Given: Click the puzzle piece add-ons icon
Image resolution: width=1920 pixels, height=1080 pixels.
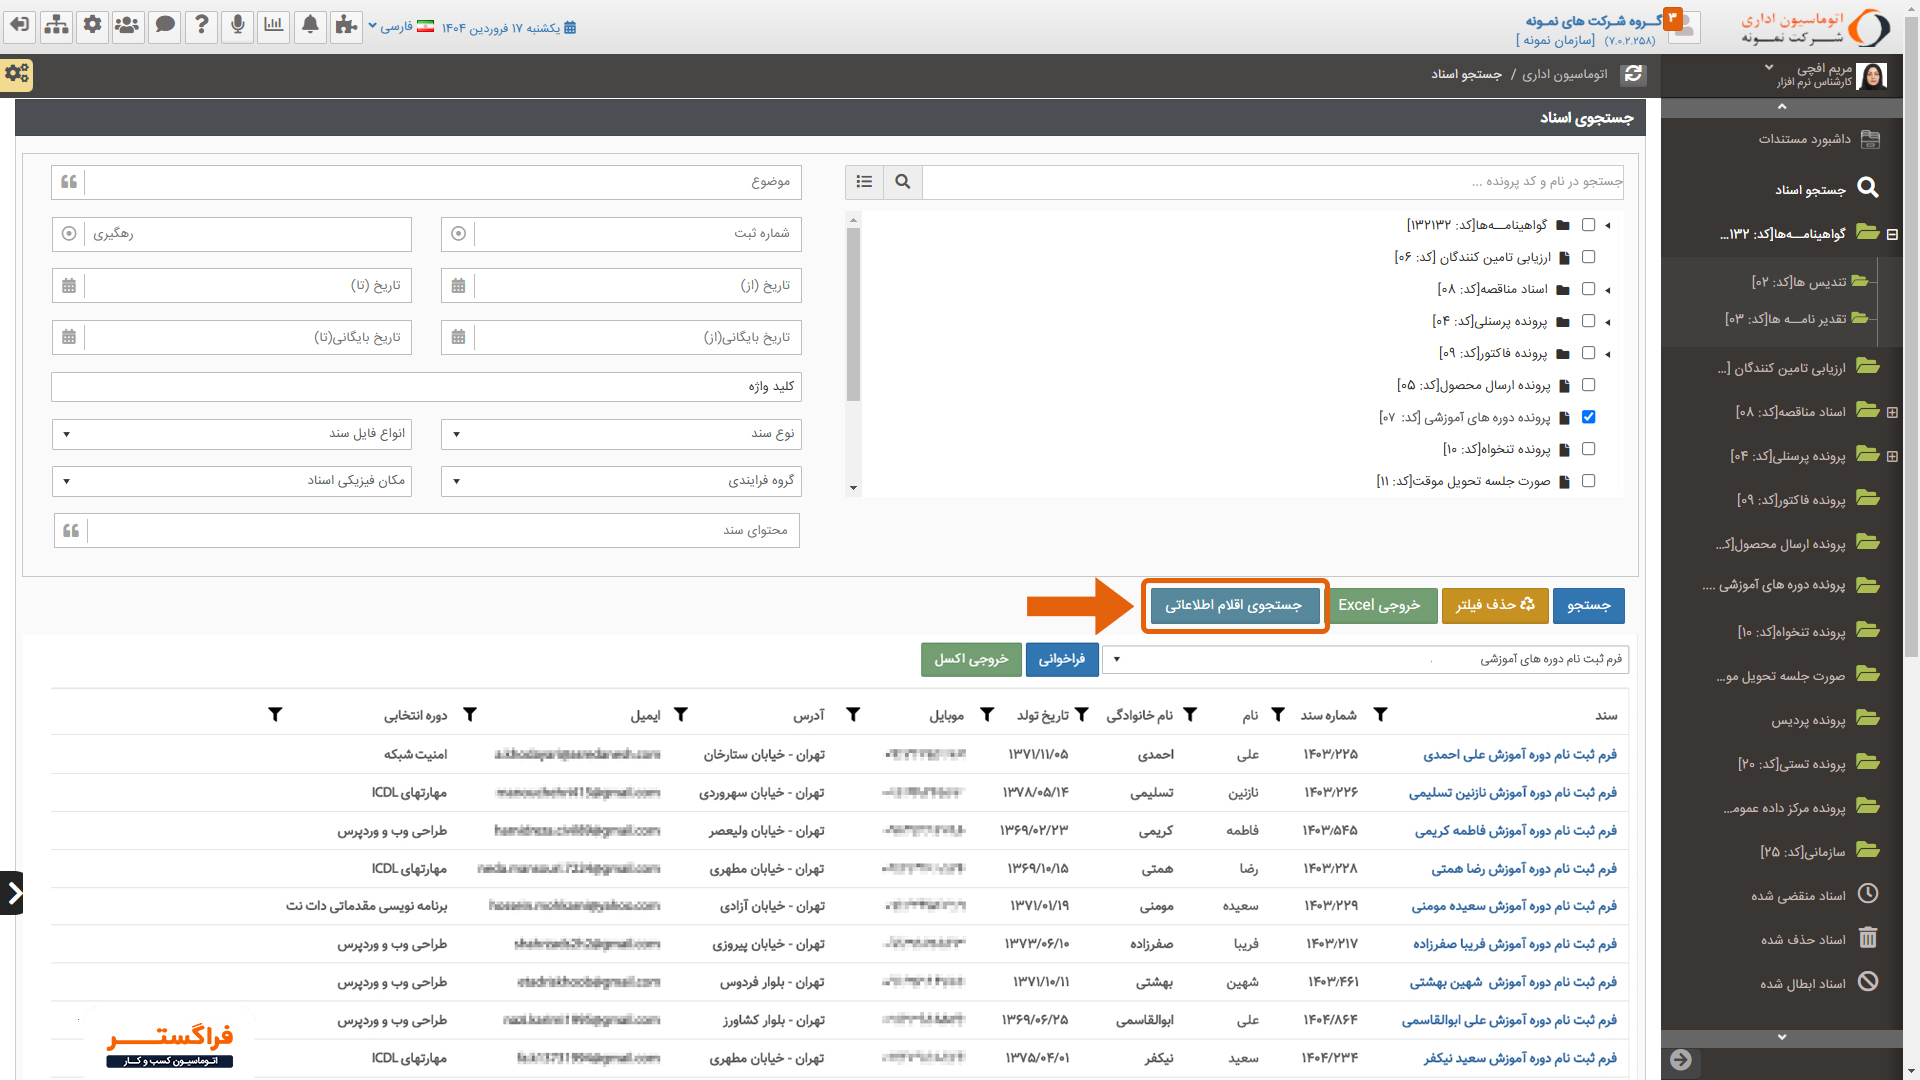Looking at the screenshot, I should click(346, 27).
